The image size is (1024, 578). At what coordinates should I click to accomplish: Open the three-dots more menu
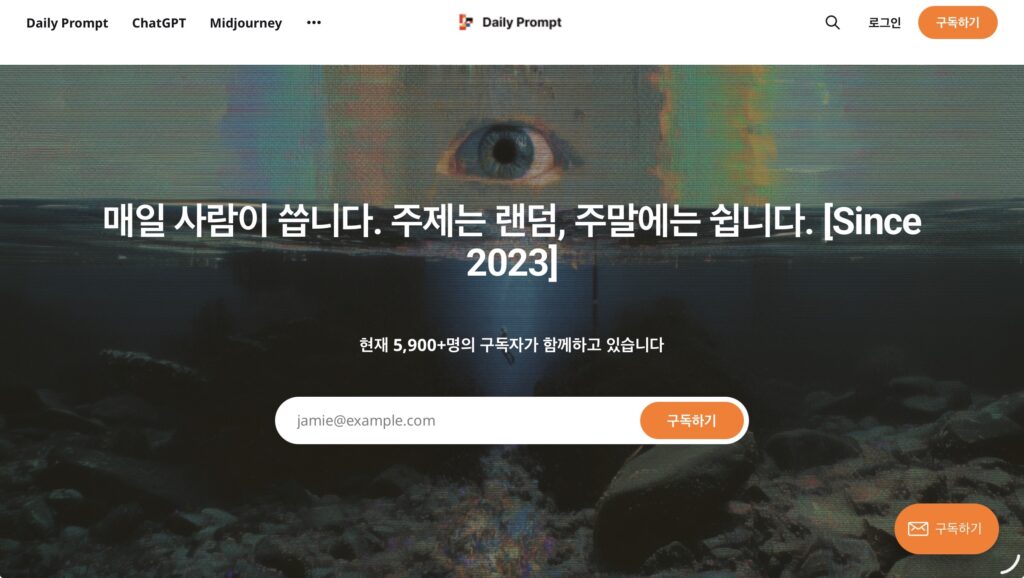click(x=313, y=22)
